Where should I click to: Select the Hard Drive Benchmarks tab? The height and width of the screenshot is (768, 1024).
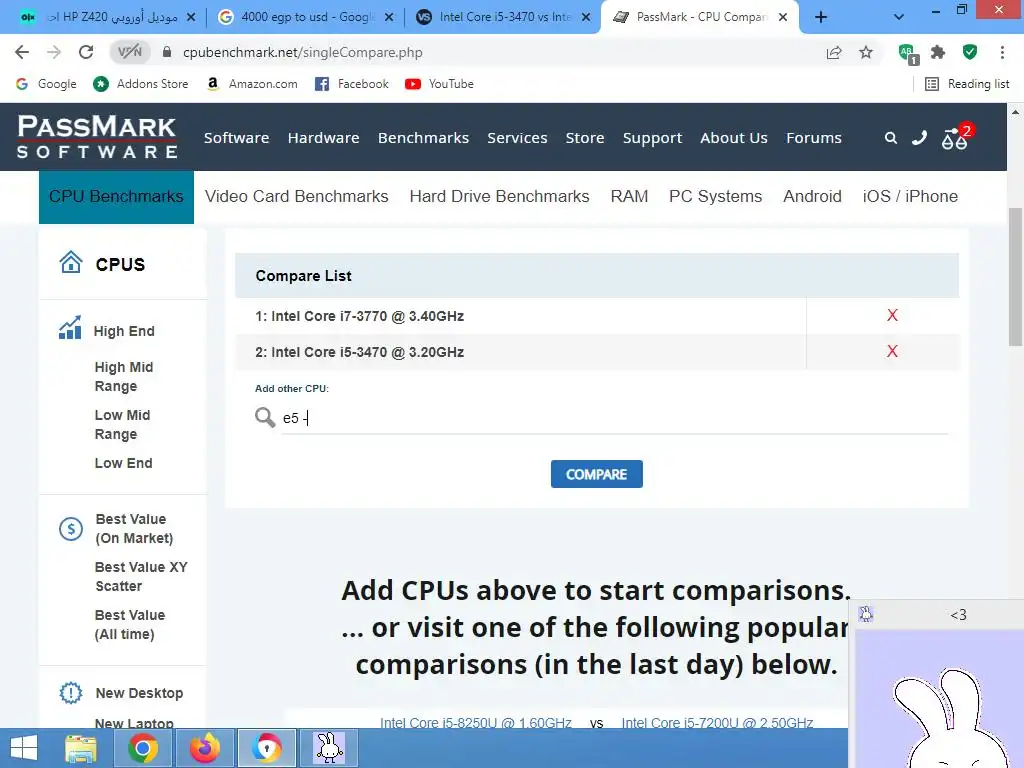tap(500, 197)
